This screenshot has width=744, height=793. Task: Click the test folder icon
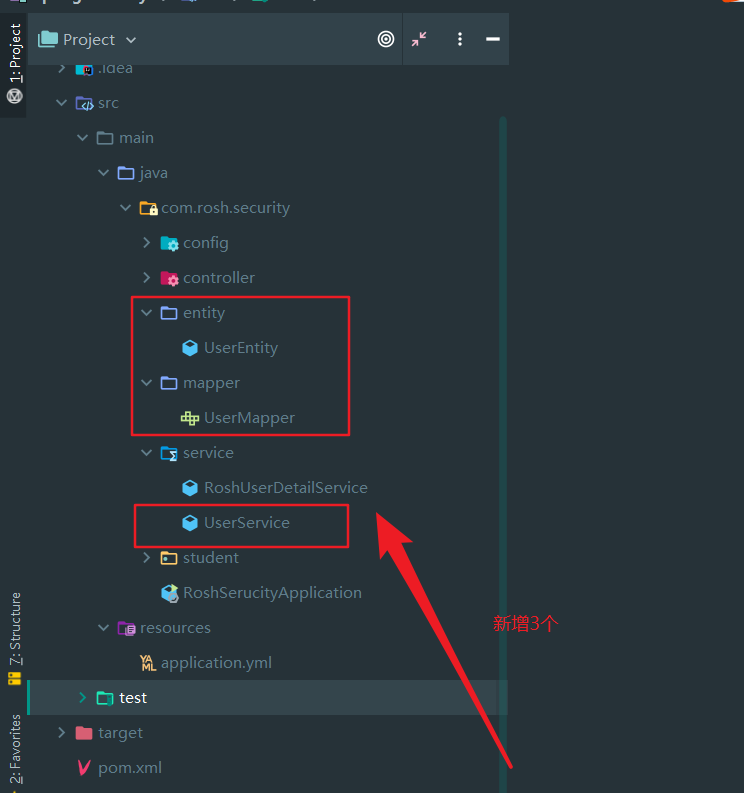pyautogui.click(x=105, y=698)
